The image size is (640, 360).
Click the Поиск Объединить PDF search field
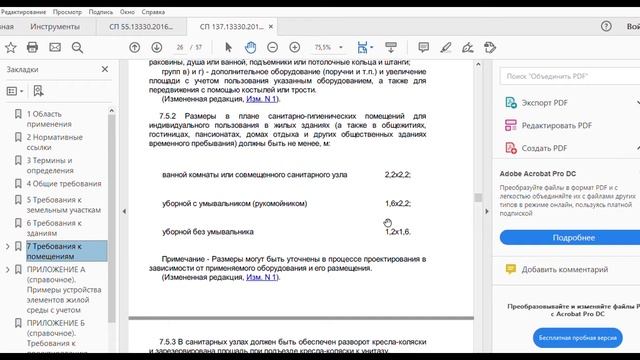(x=570, y=76)
